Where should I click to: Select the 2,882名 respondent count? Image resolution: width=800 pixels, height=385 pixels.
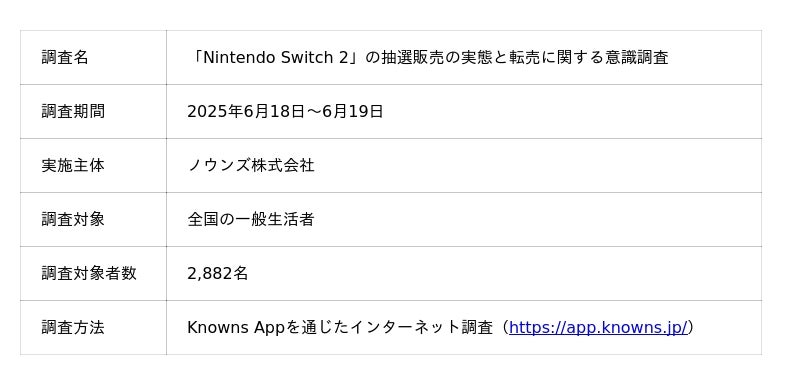pyautogui.click(x=217, y=274)
